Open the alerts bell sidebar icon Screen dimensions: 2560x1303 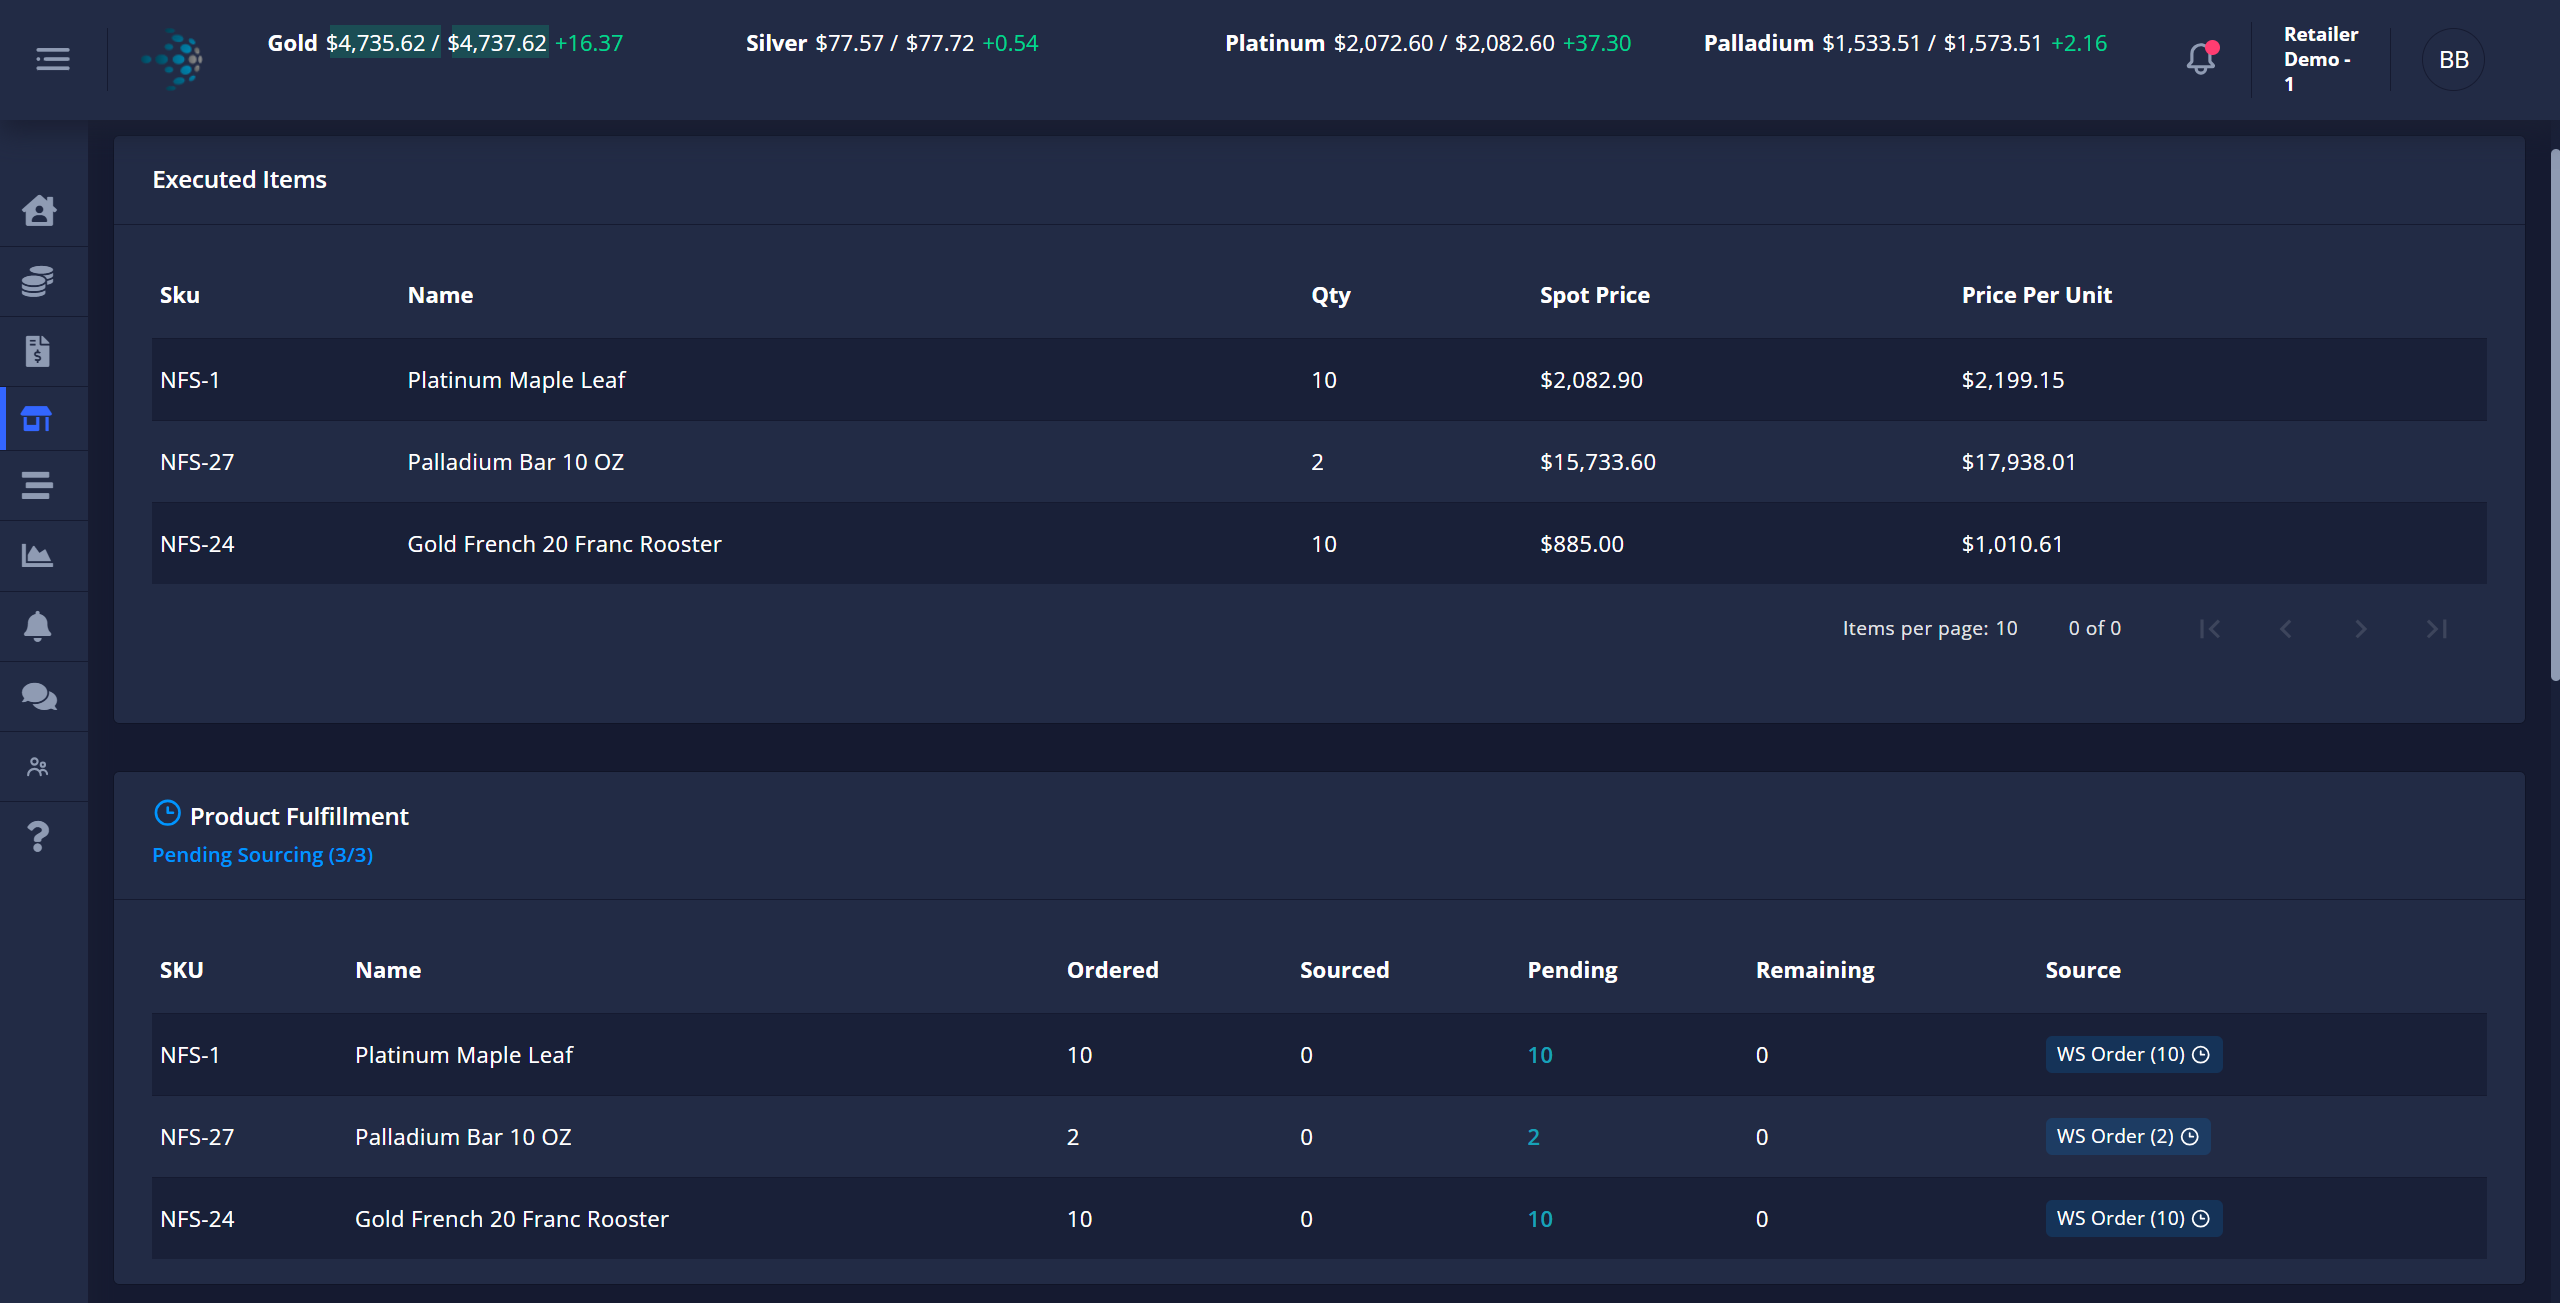[x=37, y=626]
